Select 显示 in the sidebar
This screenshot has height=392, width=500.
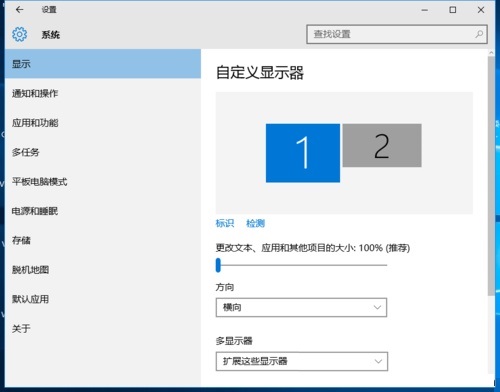(103, 64)
